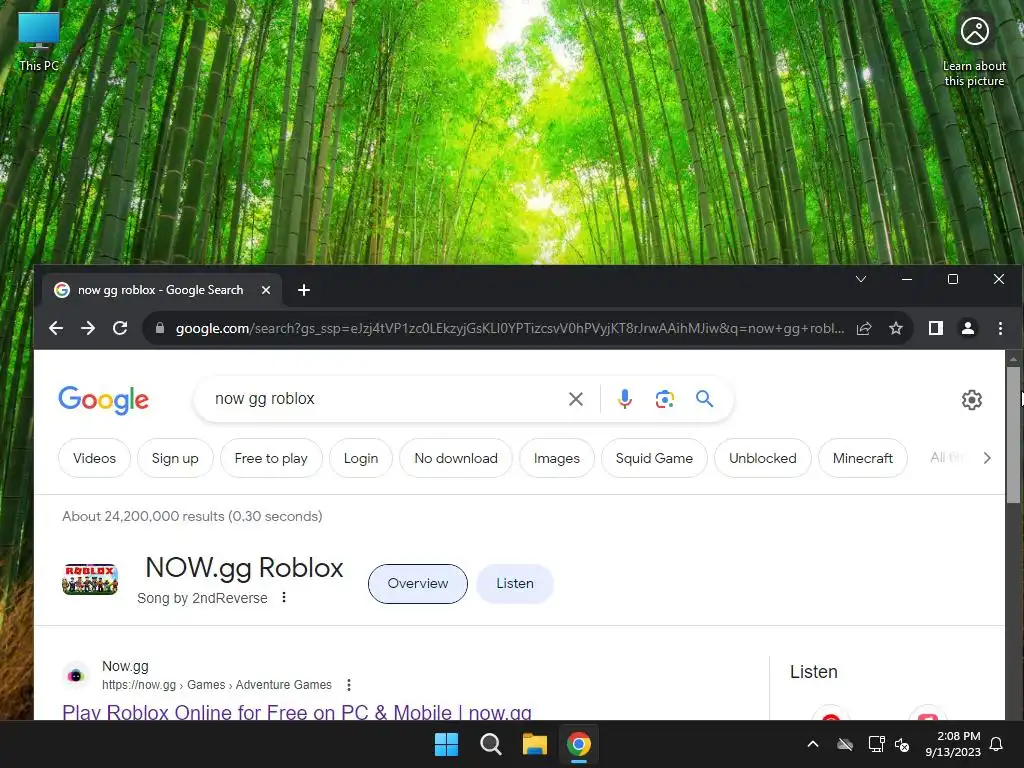Click the OneDrive cloud tray icon
The width and height of the screenshot is (1024, 768).
coord(845,744)
